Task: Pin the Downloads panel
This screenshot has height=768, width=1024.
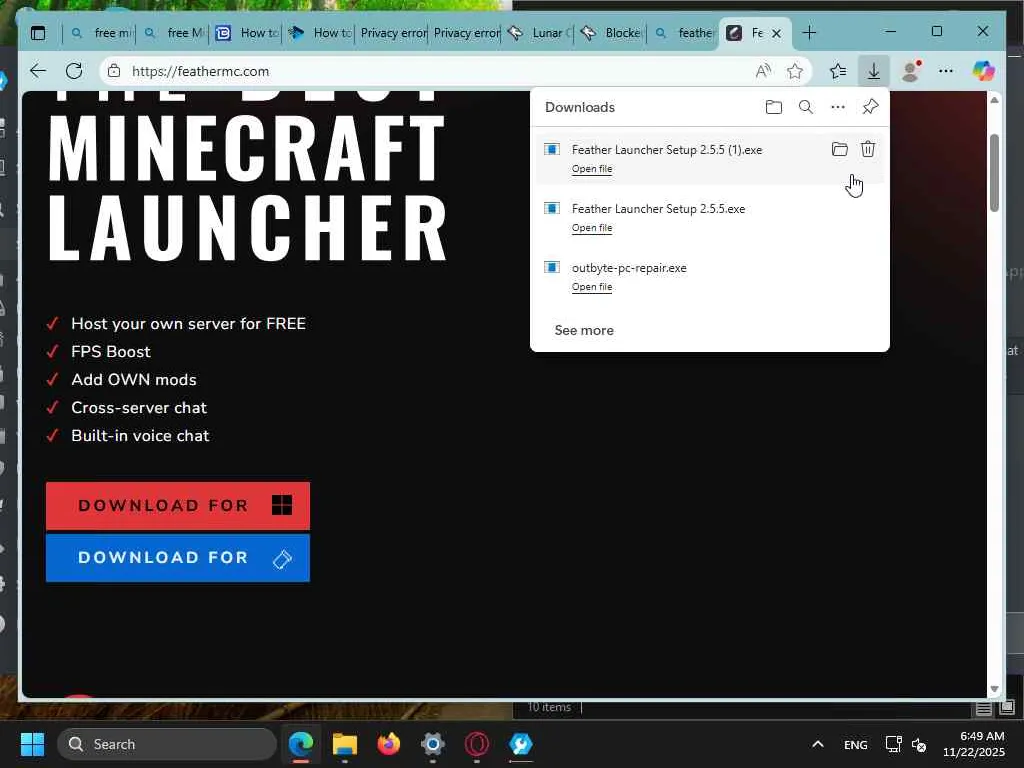Action: coord(870,107)
